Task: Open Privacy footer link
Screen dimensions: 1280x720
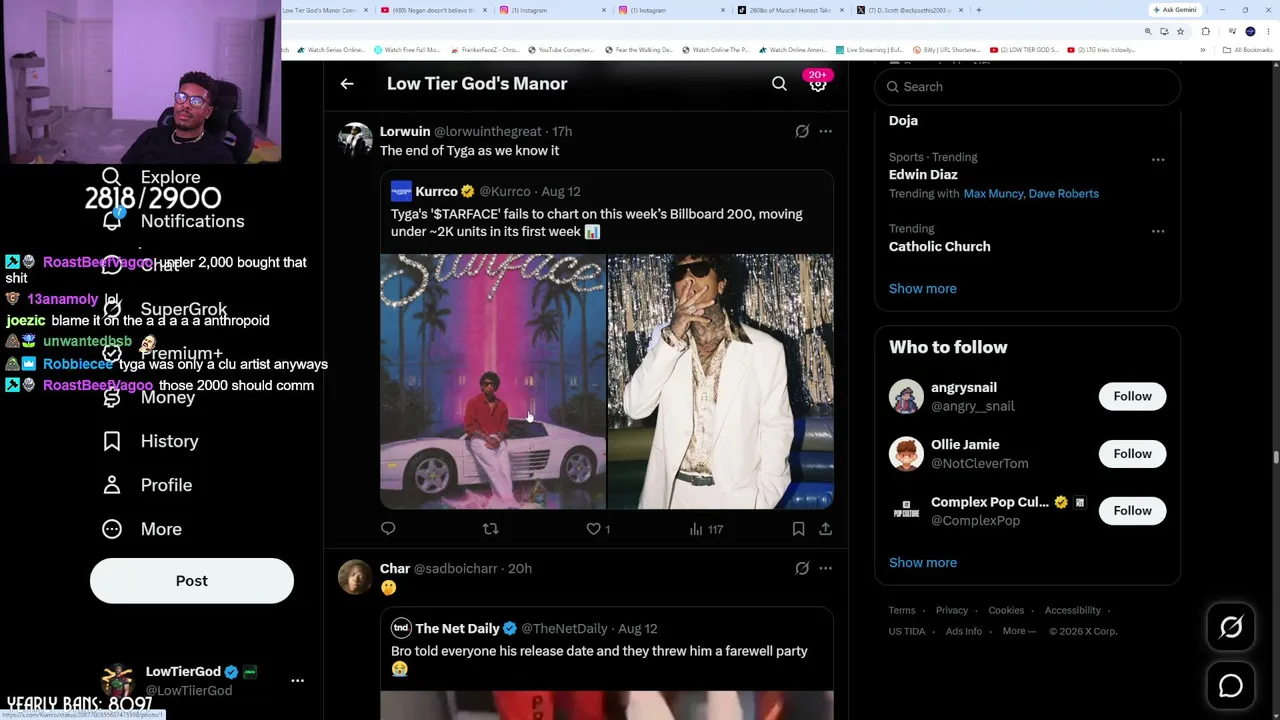Action: [952, 610]
